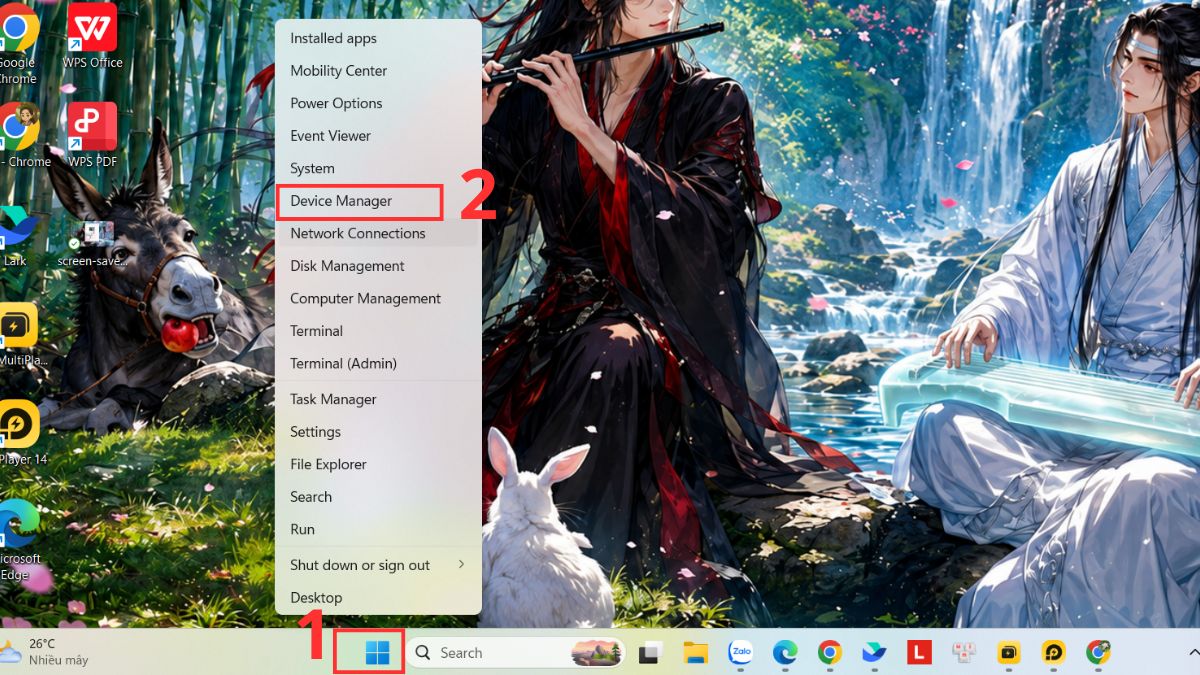Open Task View from the taskbar
The width and height of the screenshot is (1200, 675).
point(651,653)
